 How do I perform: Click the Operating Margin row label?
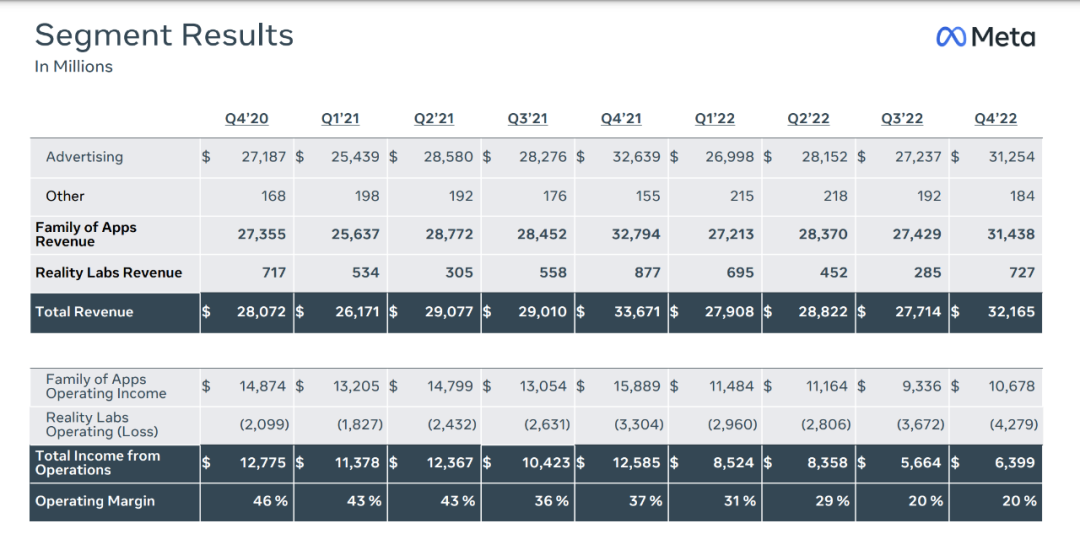[x=95, y=501]
